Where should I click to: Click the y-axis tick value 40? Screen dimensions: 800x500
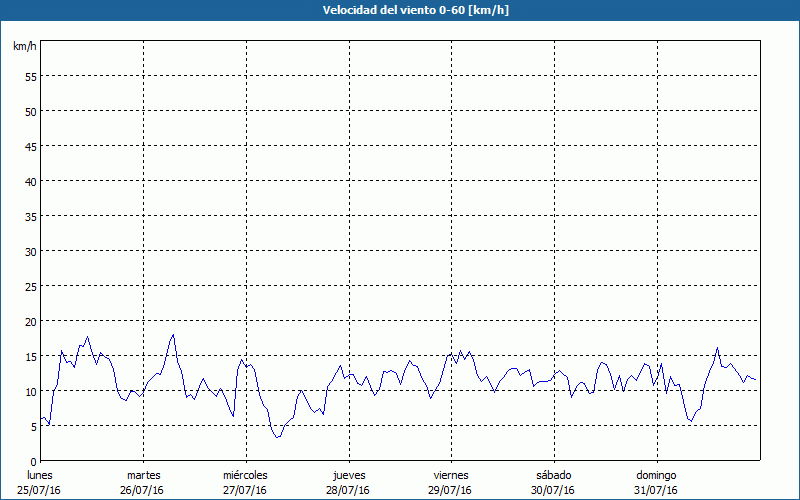click(x=31, y=181)
